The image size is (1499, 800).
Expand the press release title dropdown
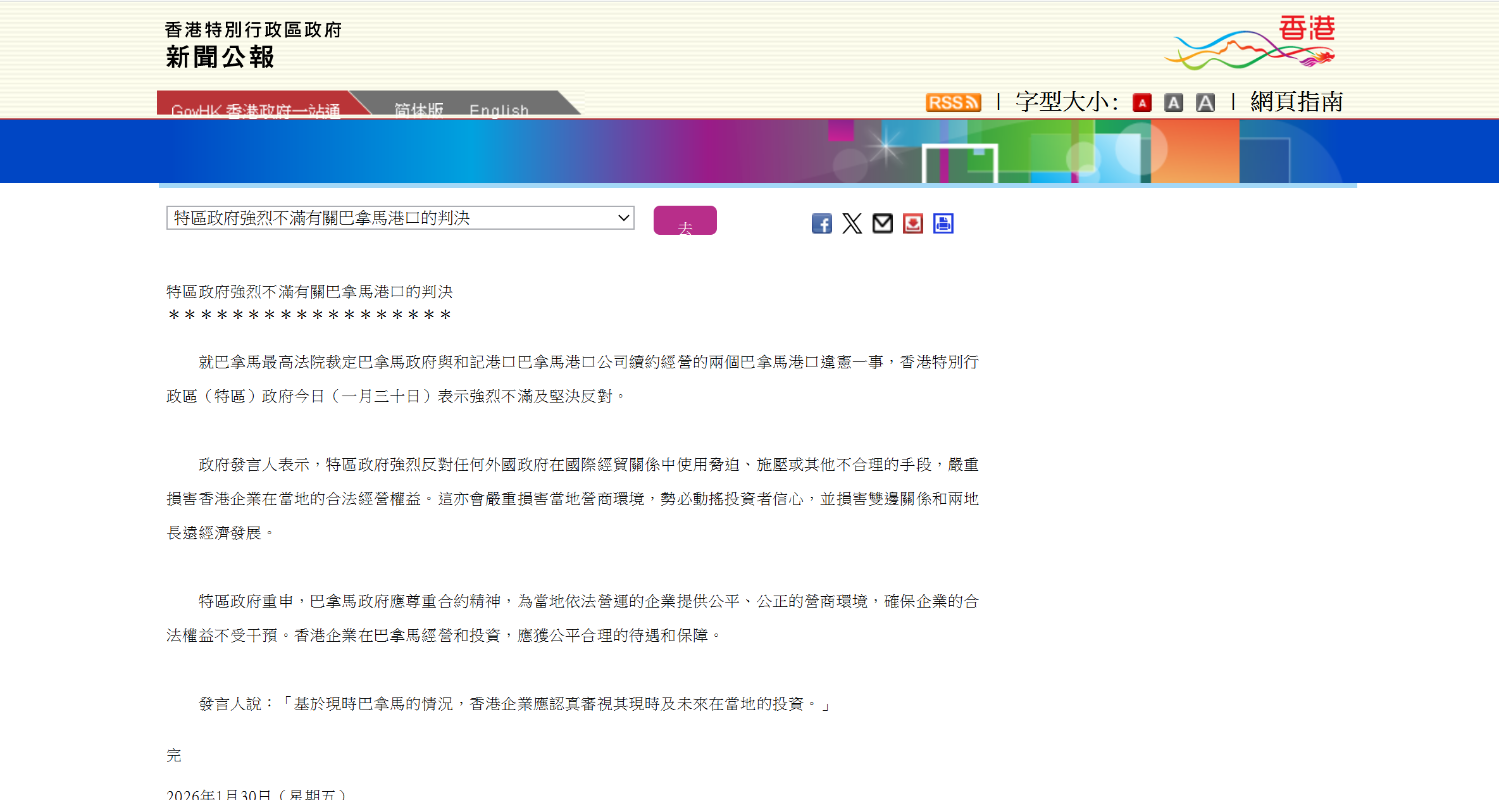(400, 218)
